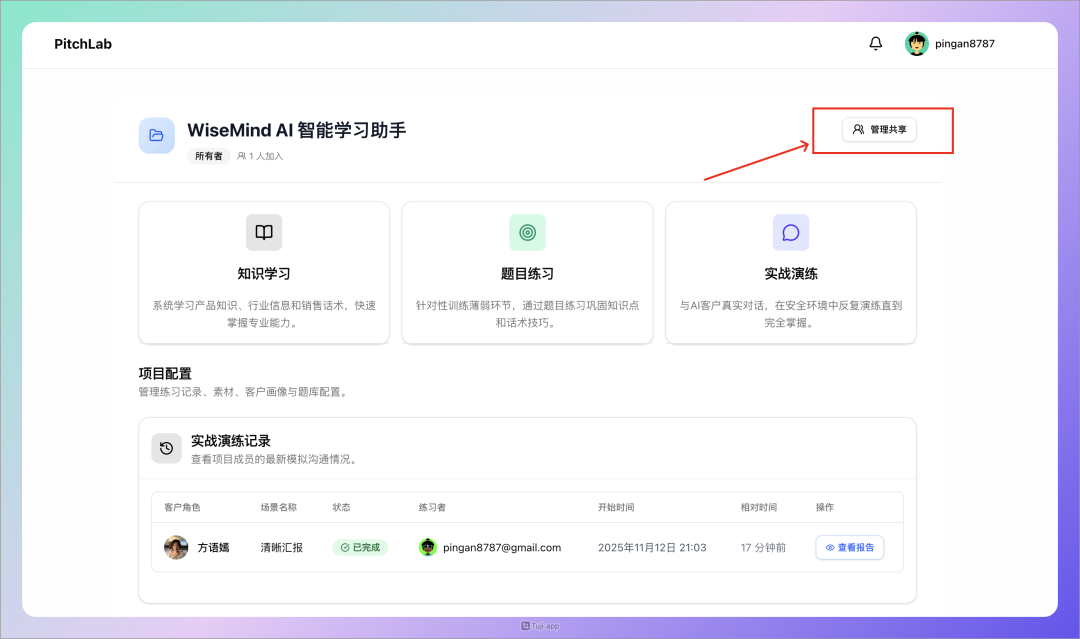Click the 操作 column header
1080x639 pixels.
[825, 507]
